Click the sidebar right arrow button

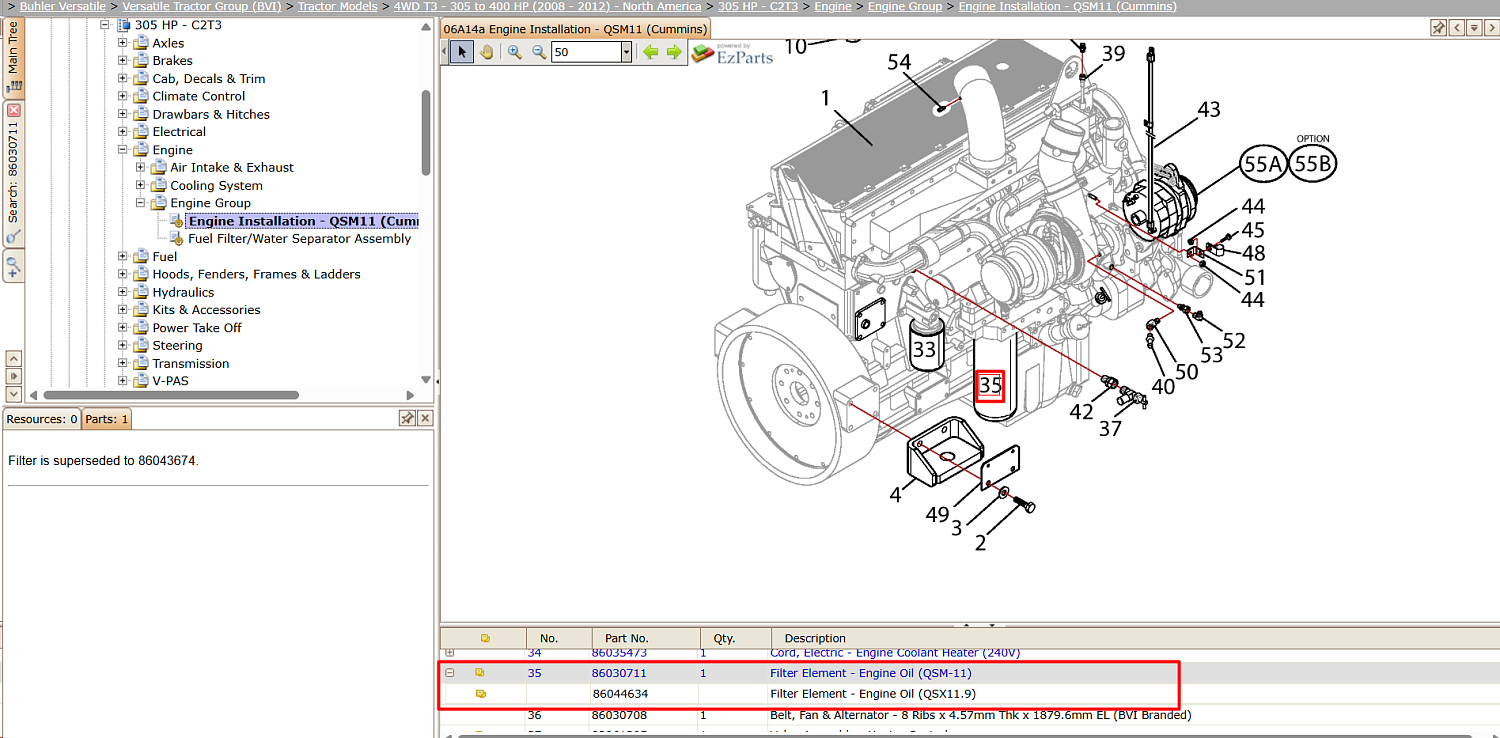tap(13, 376)
